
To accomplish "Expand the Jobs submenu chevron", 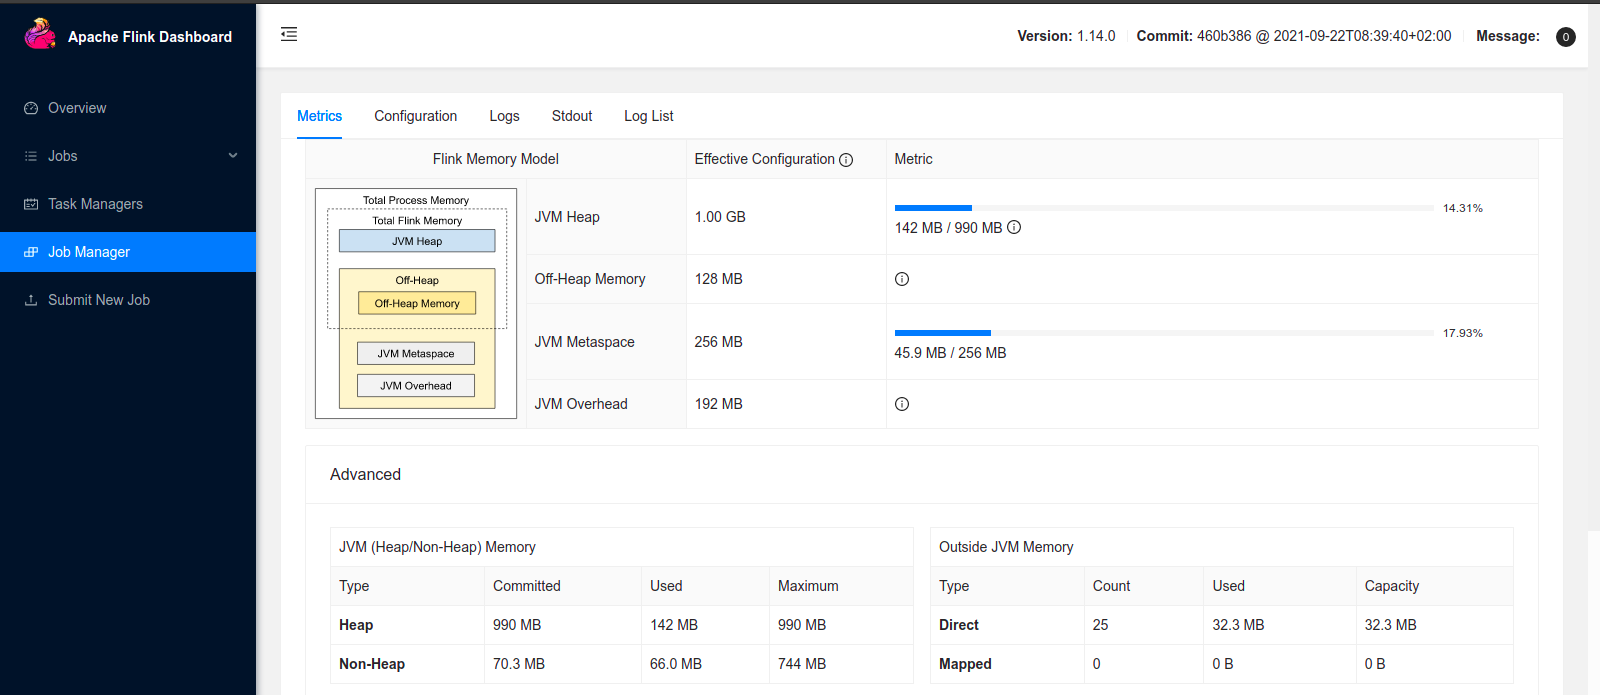I will coord(233,156).
